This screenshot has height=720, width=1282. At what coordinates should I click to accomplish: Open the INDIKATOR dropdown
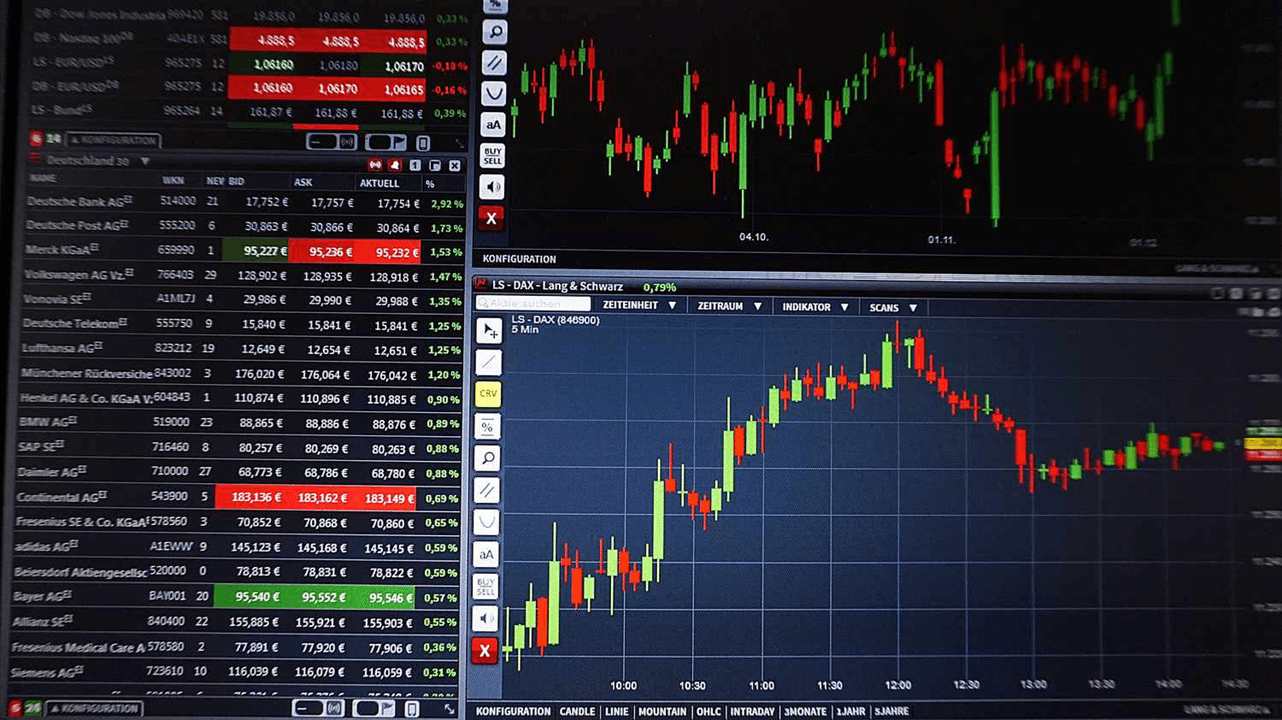pos(816,307)
